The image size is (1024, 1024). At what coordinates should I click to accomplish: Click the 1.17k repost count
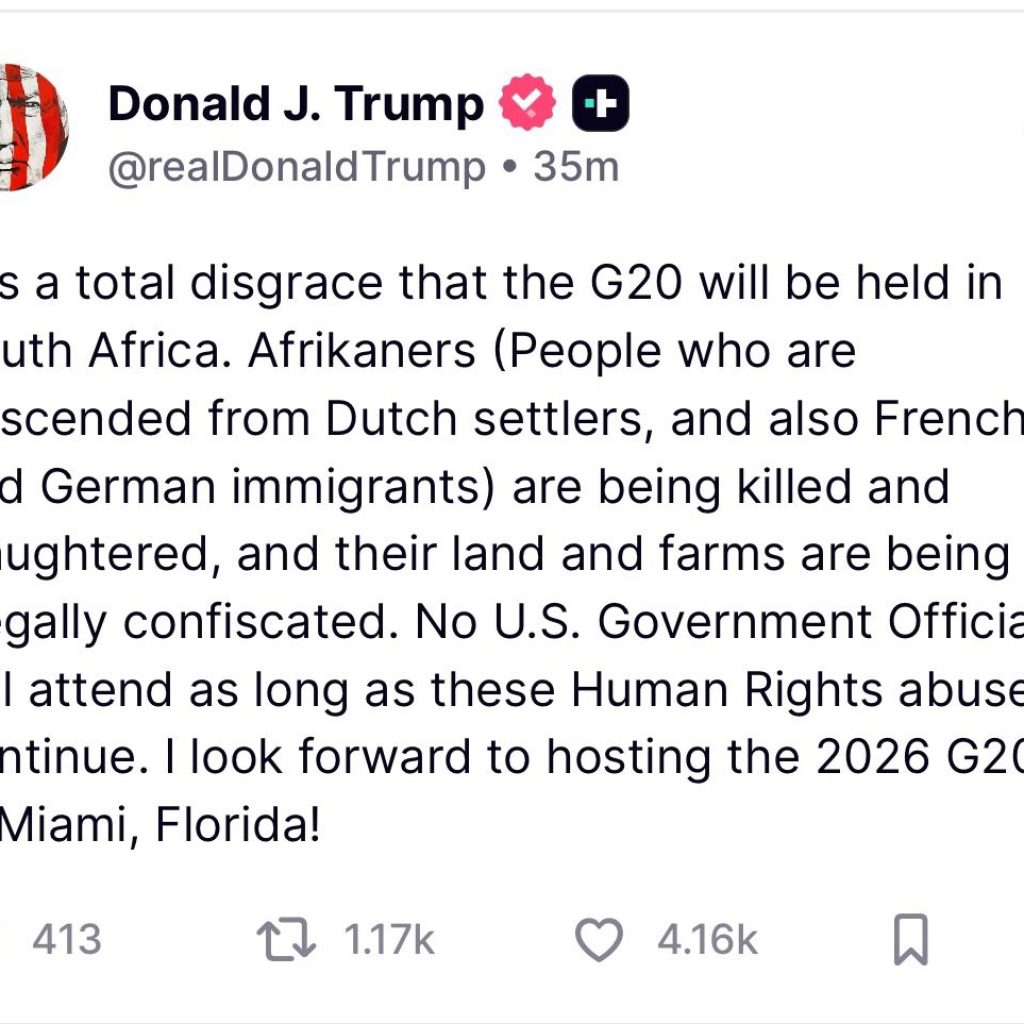[x=389, y=941]
